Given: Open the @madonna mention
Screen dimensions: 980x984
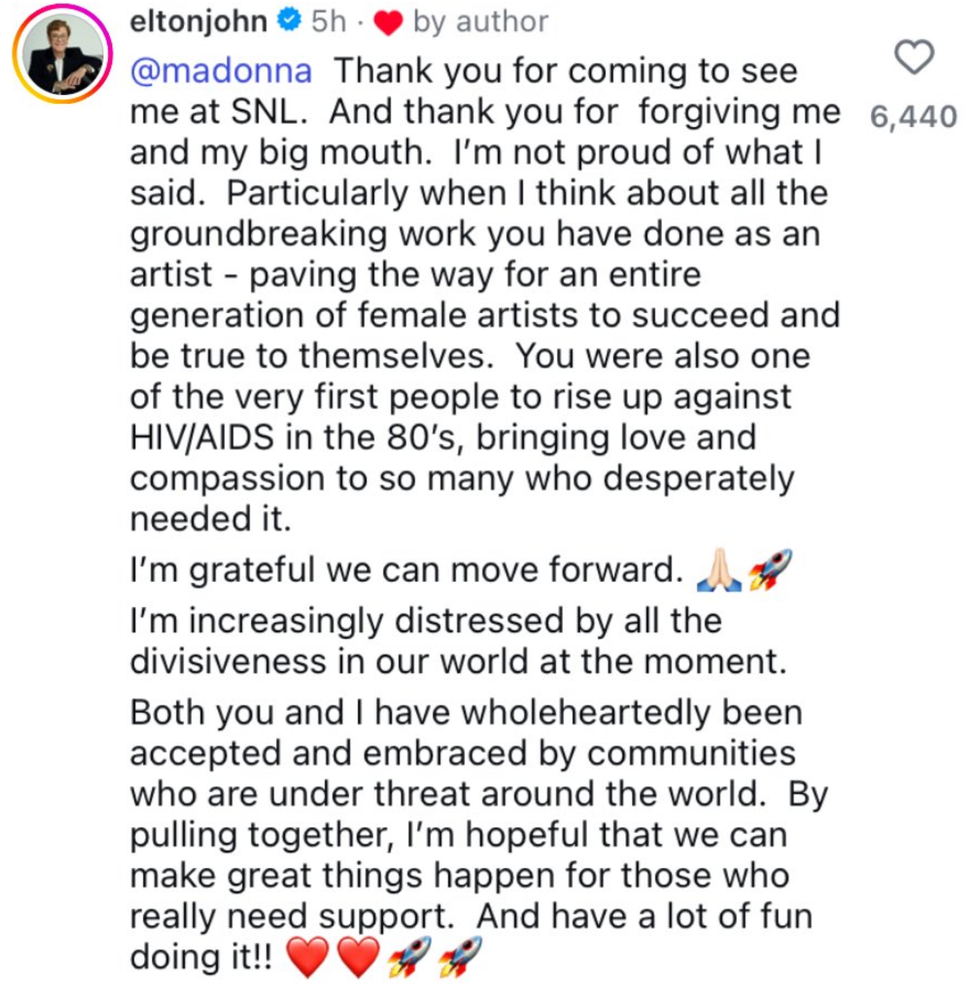Looking at the screenshot, I should coord(222,71).
